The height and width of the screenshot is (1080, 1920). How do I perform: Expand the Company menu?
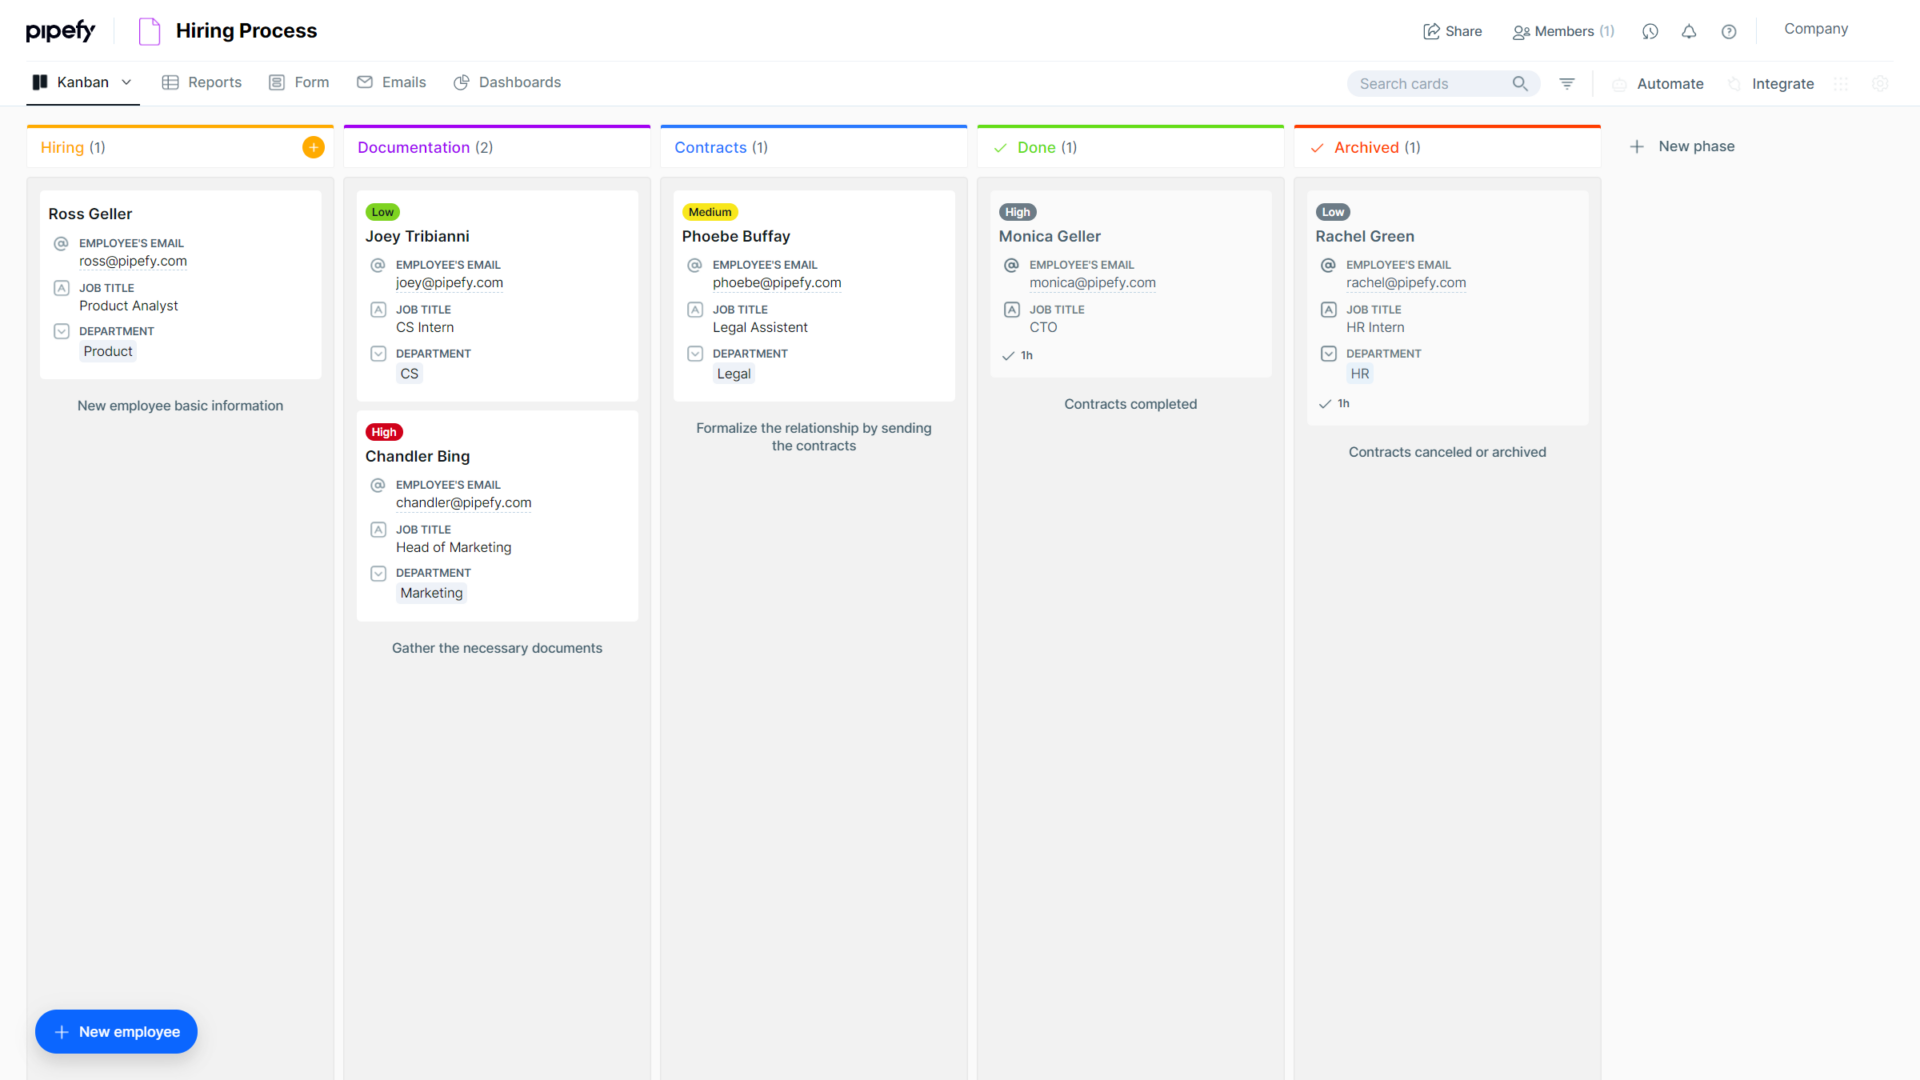click(1815, 29)
